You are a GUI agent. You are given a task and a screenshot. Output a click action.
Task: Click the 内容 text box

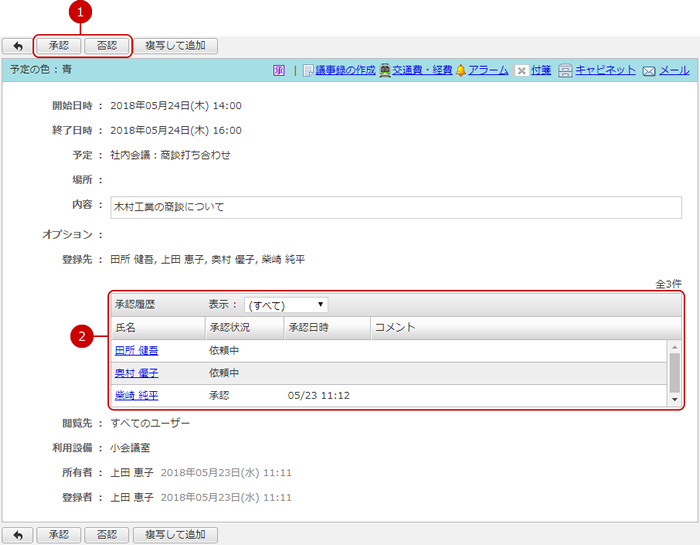point(396,208)
